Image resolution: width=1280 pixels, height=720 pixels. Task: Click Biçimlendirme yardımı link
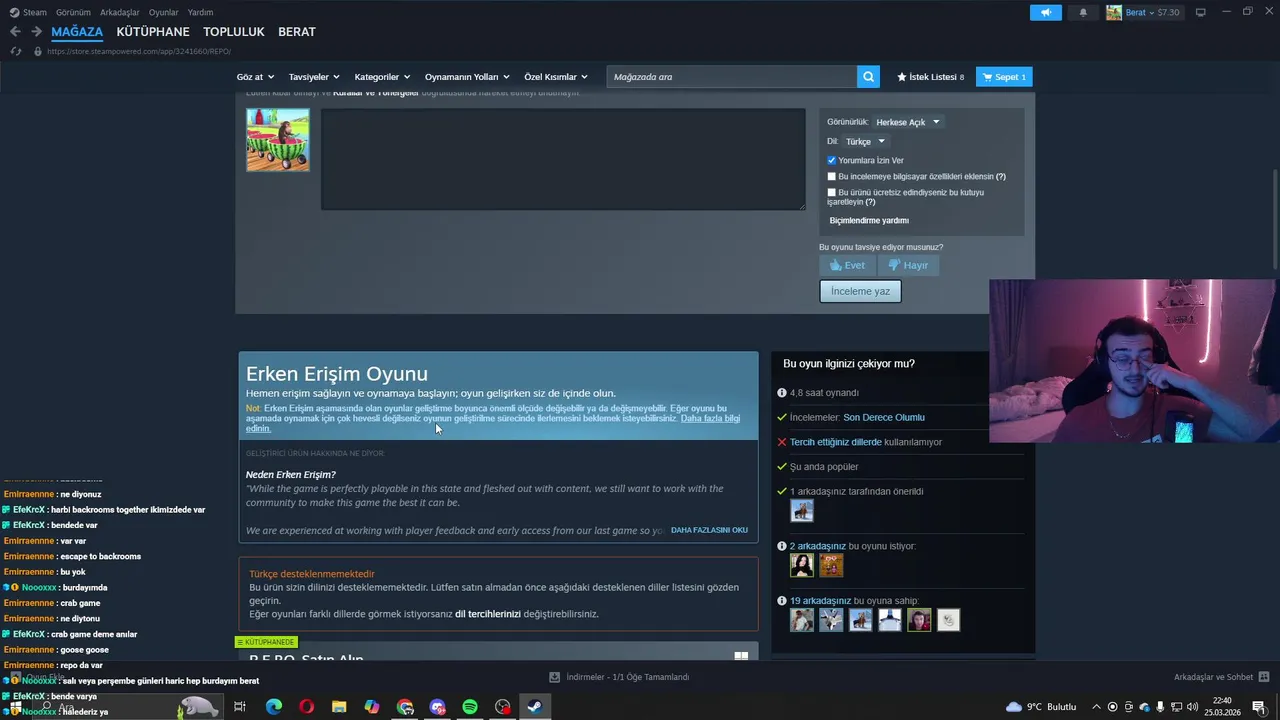pyautogui.click(x=869, y=220)
